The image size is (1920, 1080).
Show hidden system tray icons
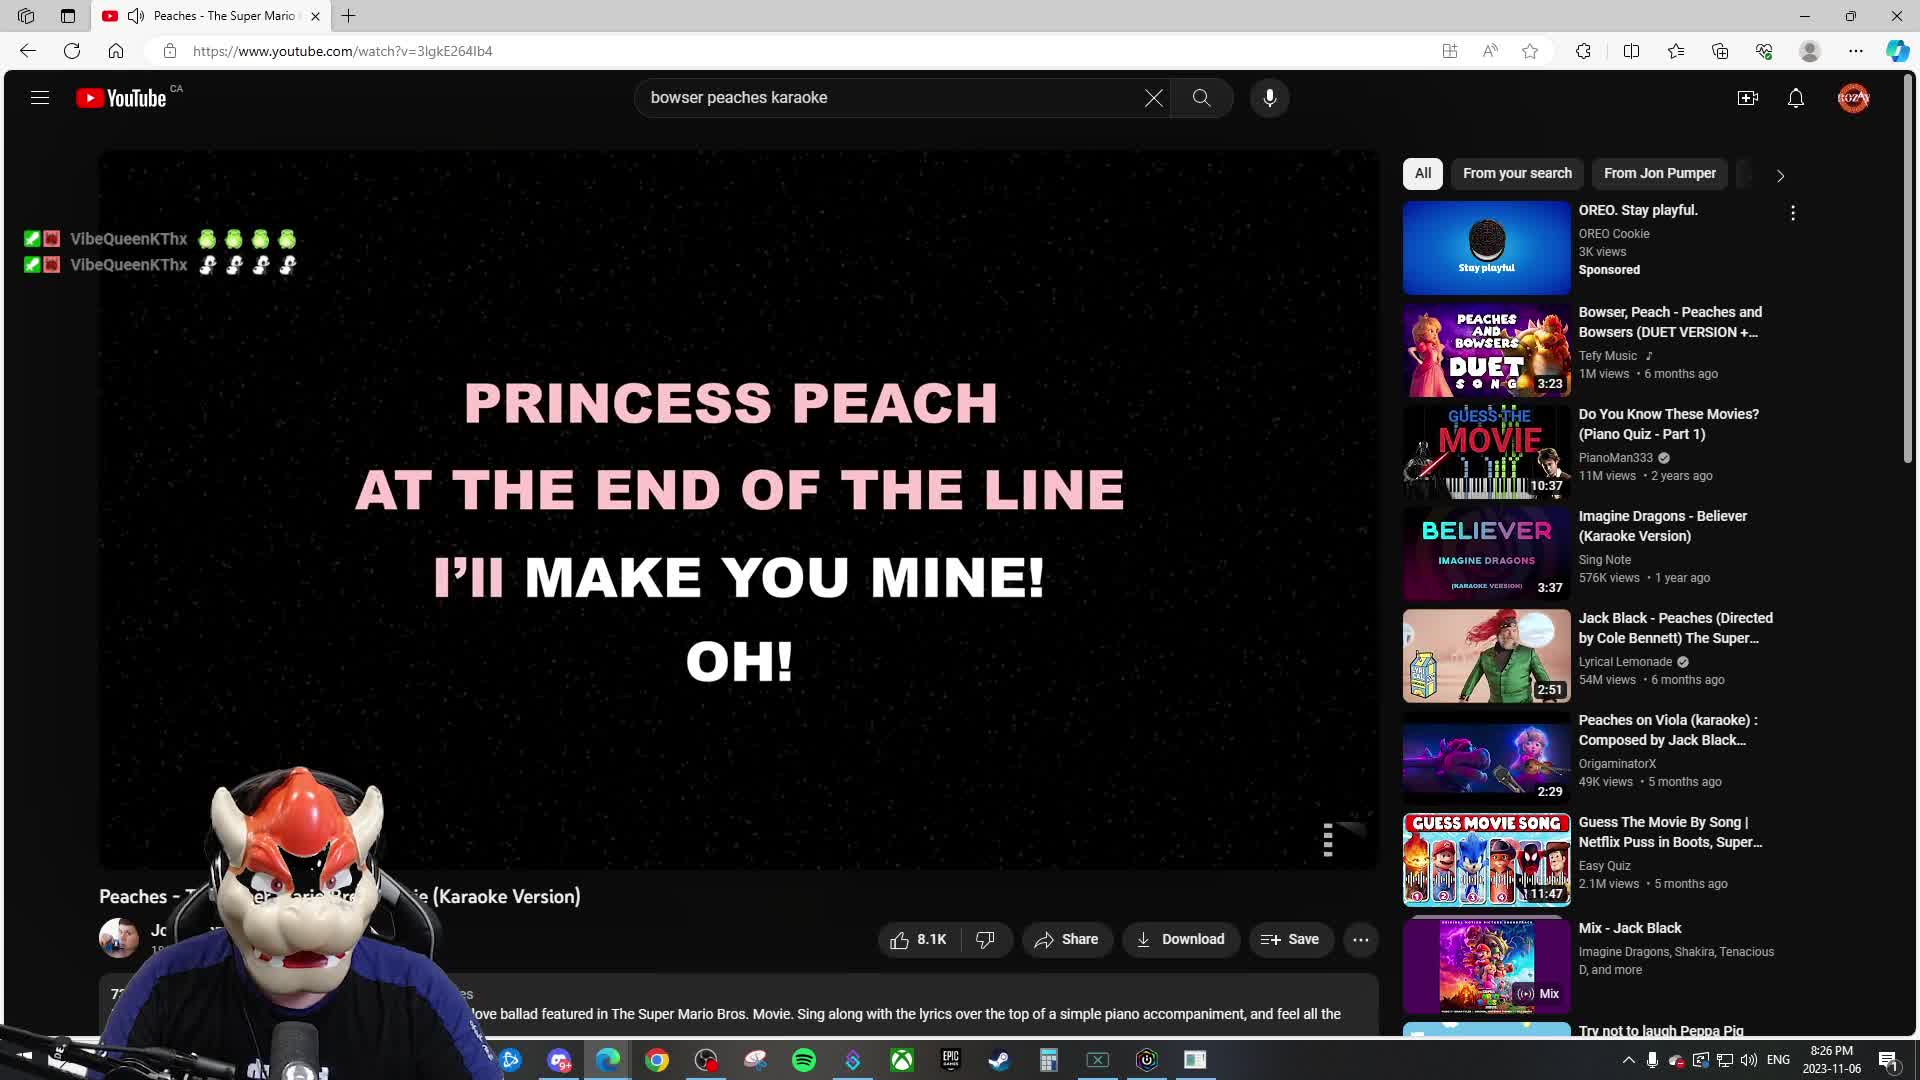tap(1629, 1060)
